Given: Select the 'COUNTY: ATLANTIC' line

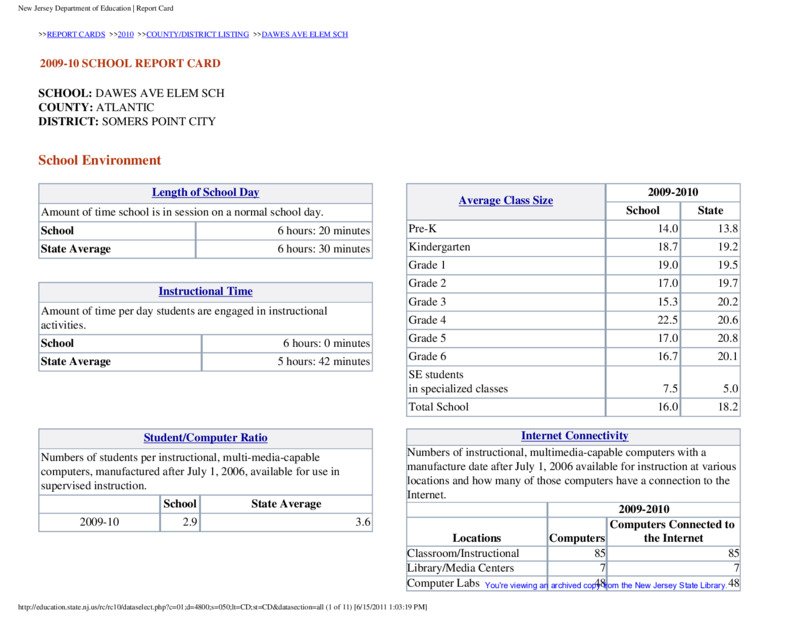Looking at the screenshot, I should point(96,107).
